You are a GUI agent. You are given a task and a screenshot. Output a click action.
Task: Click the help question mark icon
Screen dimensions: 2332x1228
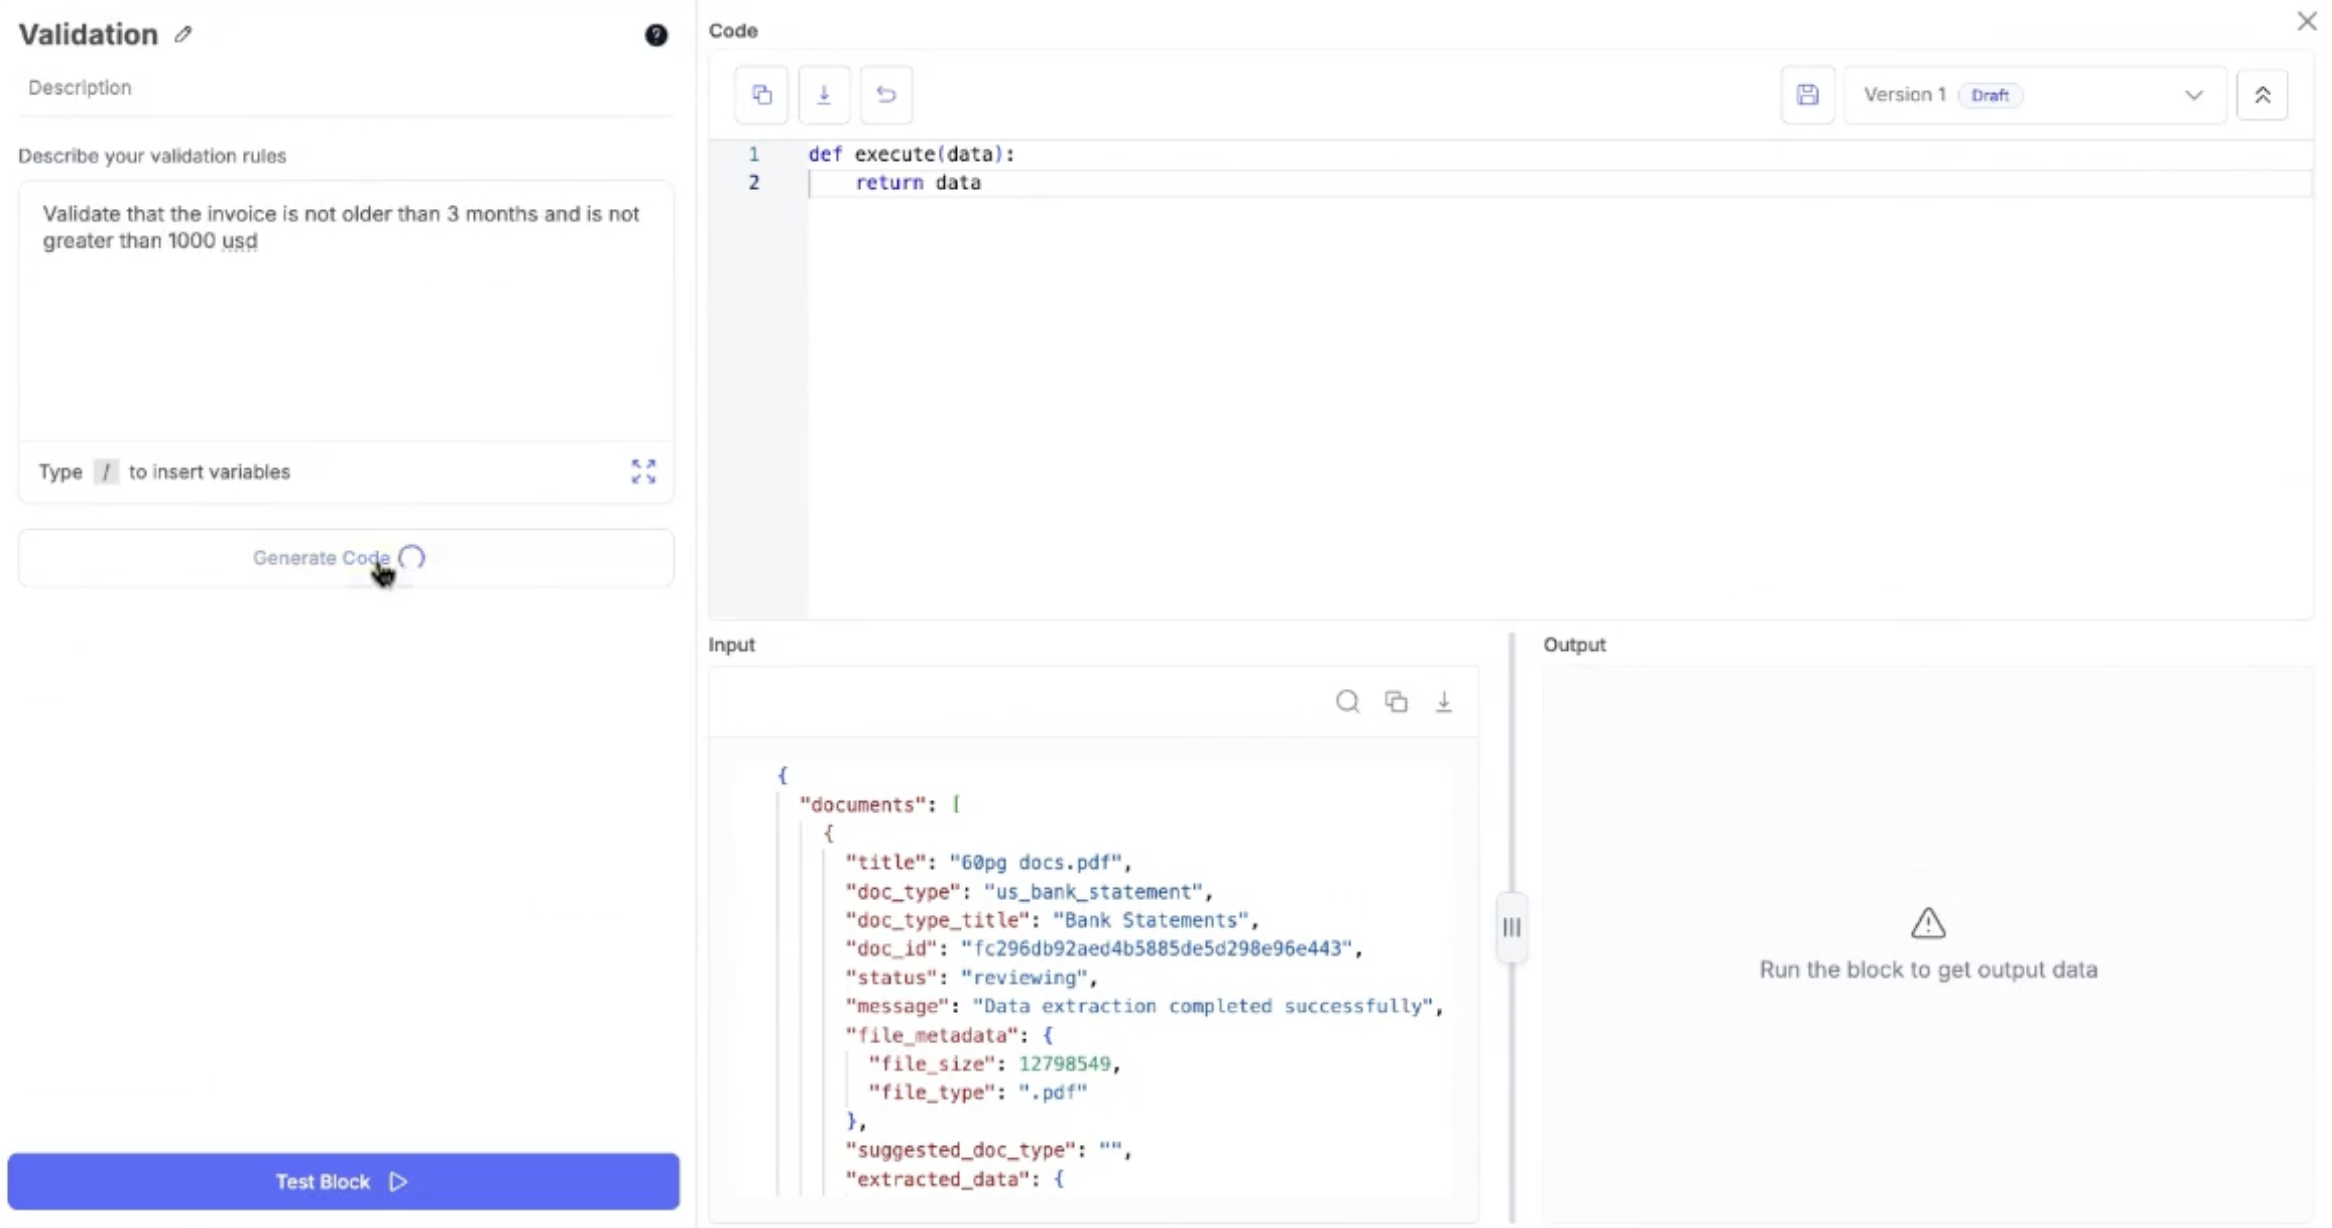656,36
